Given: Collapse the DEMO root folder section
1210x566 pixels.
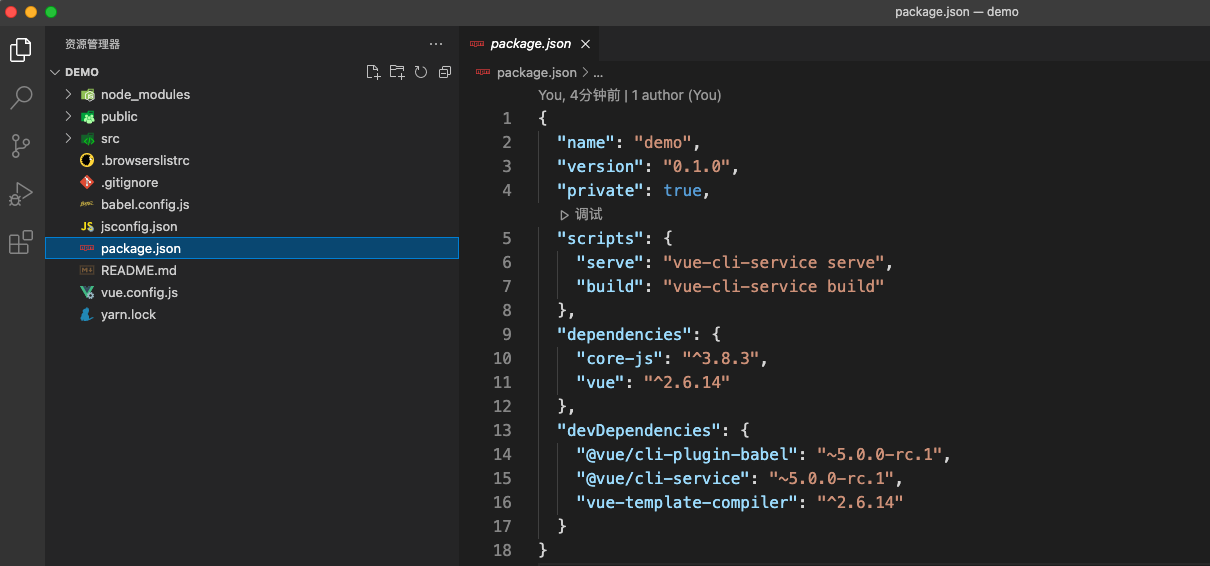Looking at the screenshot, I should pos(56,72).
